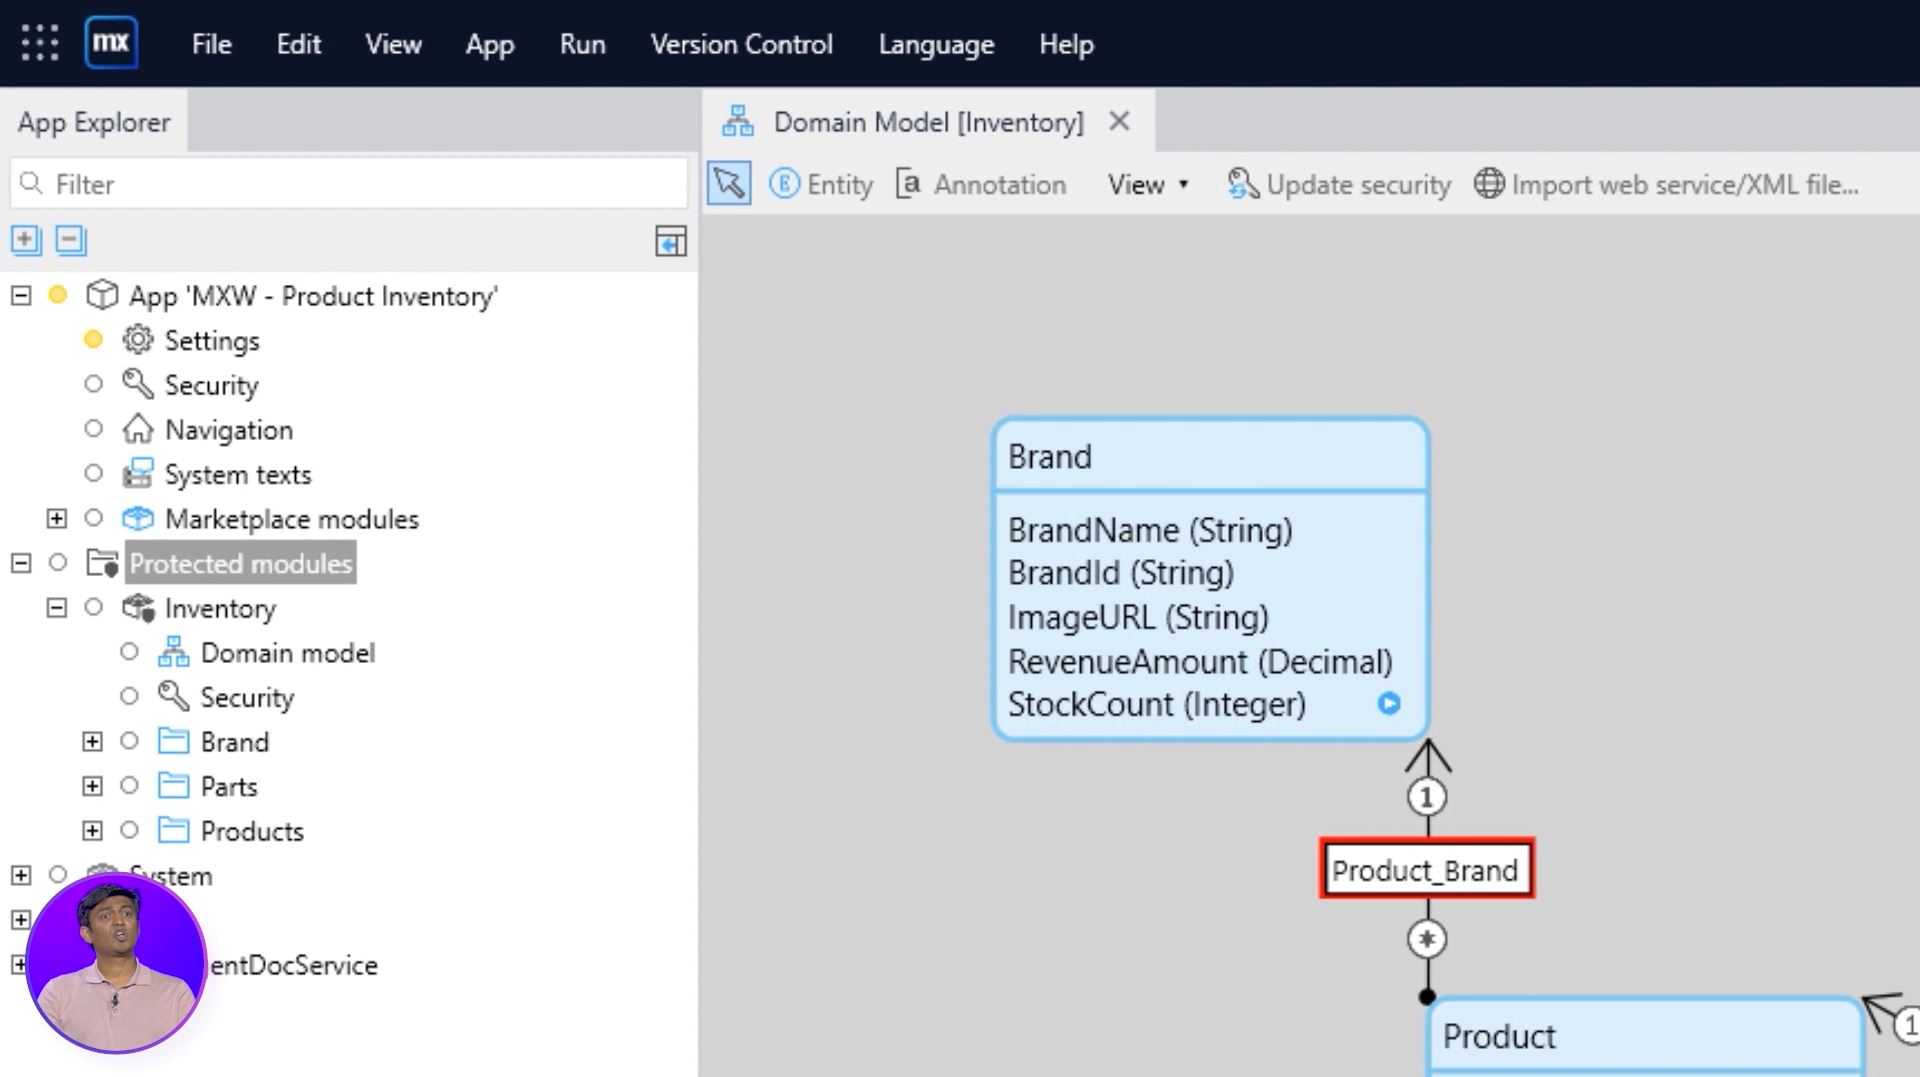Image resolution: width=1920 pixels, height=1077 pixels.
Task: Open the Version Control menu
Action: pyautogui.click(x=741, y=44)
